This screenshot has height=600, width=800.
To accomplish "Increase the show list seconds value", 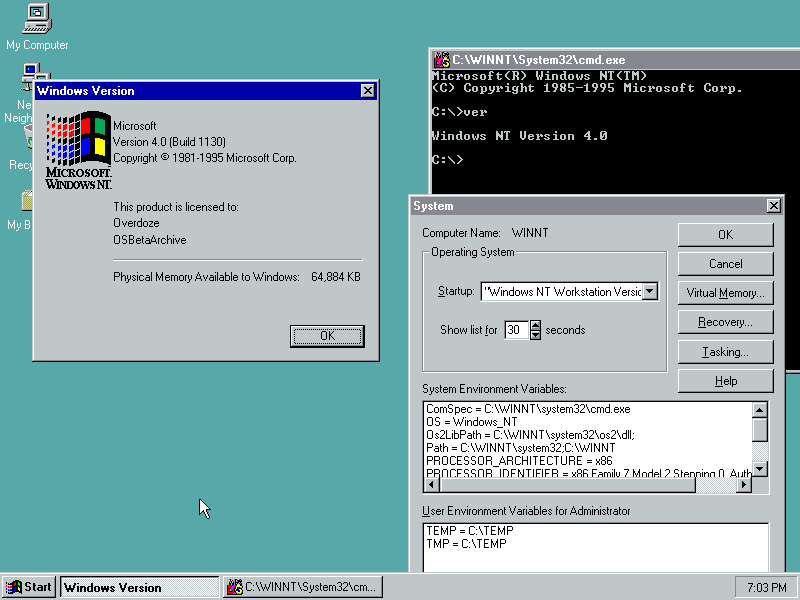I will pyautogui.click(x=535, y=325).
